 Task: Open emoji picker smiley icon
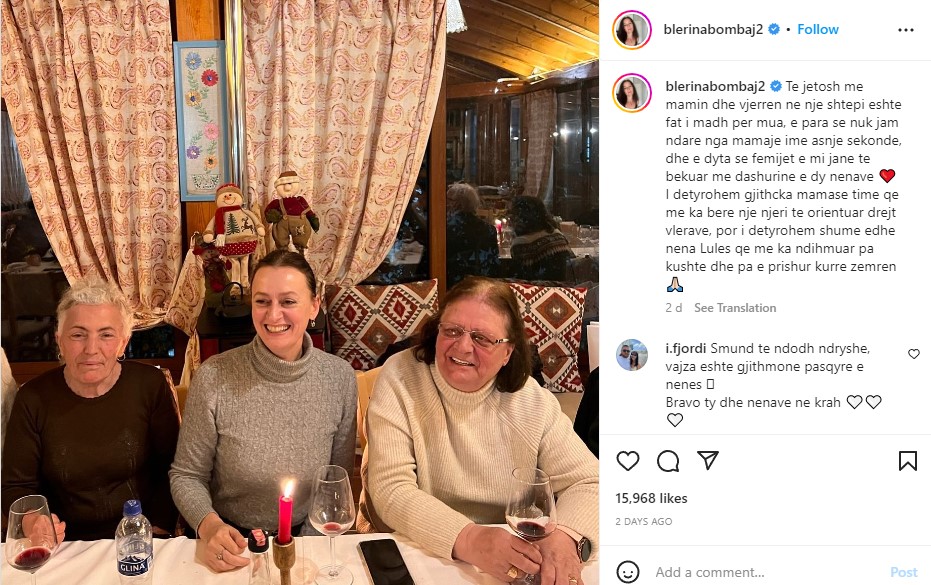(x=628, y=572)
